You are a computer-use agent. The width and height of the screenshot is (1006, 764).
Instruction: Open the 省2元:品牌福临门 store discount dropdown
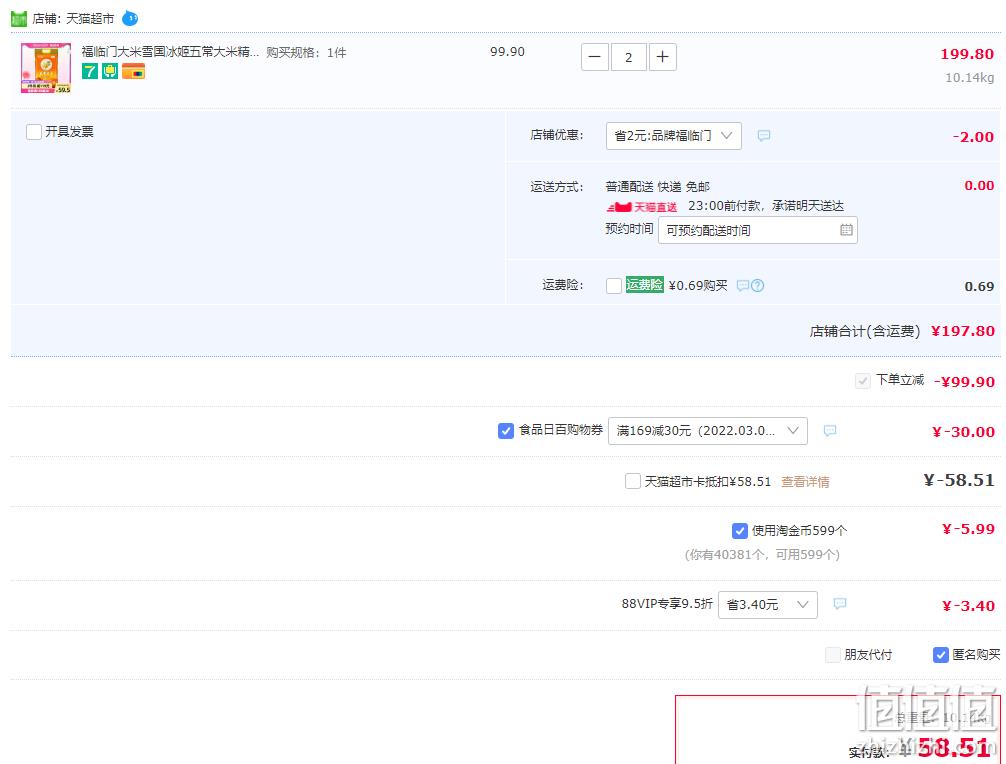[674, 136]
